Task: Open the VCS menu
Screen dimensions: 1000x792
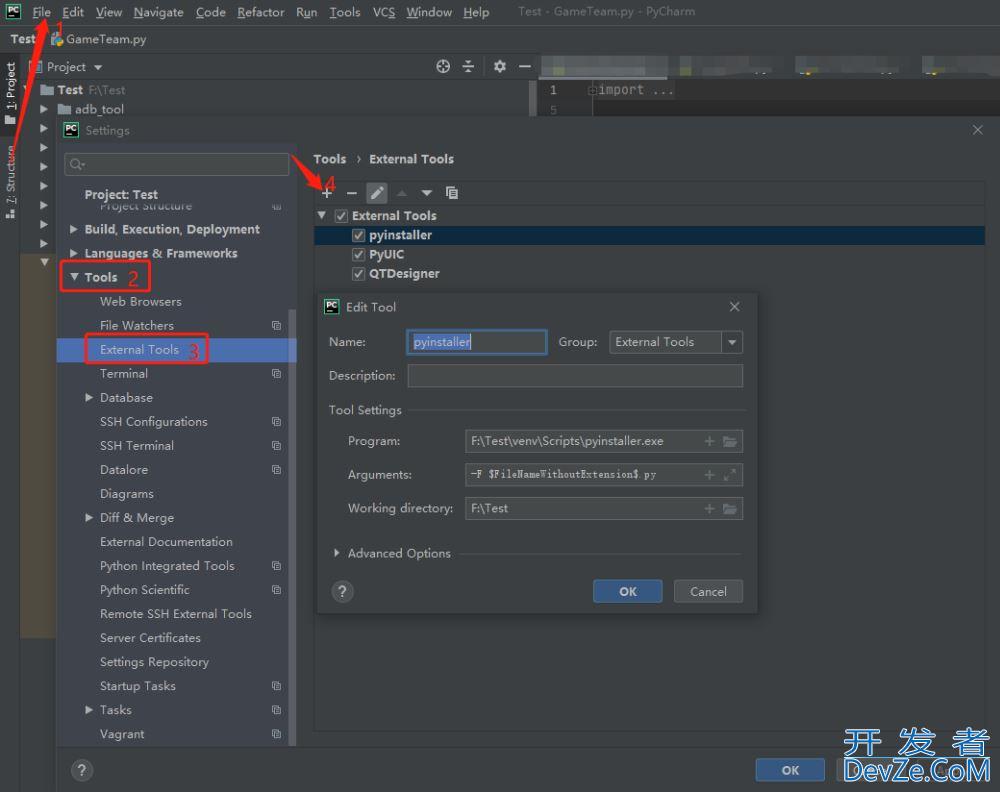Action: click(383, 12)
